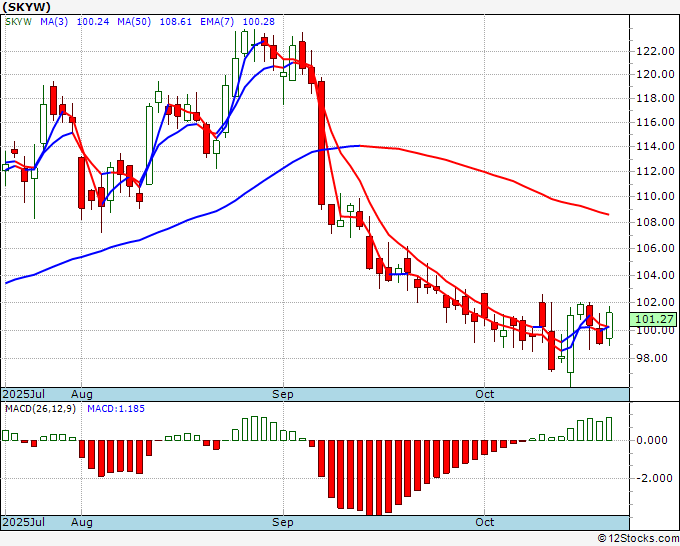Click the MACD:1.185 value label
This screenshot has height=546, width=680.
(116, 409)
